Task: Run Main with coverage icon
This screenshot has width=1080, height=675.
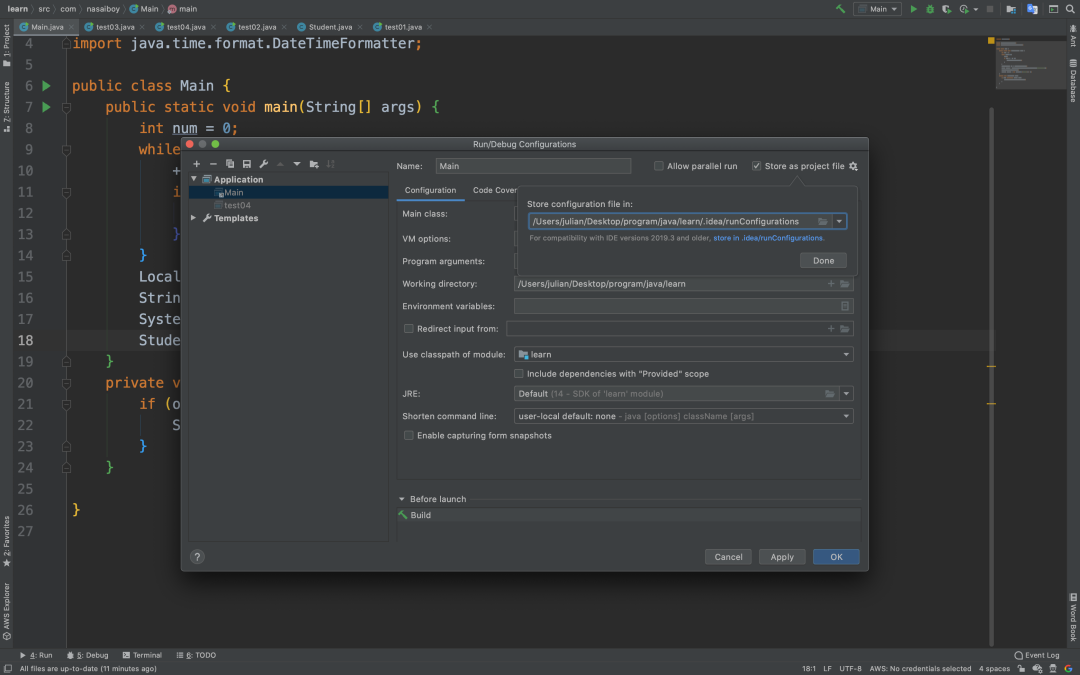Action: (946, 9)
